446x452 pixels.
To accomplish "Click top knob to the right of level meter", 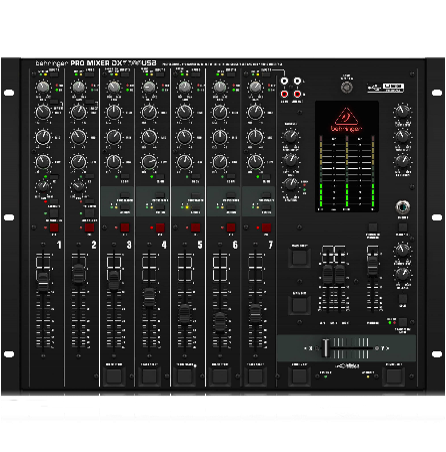I will coord(402,111).
